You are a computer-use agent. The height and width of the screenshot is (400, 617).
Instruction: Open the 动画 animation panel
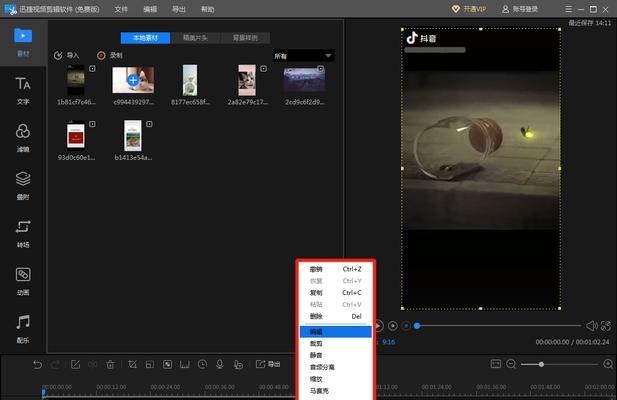(x=23, y=281)
